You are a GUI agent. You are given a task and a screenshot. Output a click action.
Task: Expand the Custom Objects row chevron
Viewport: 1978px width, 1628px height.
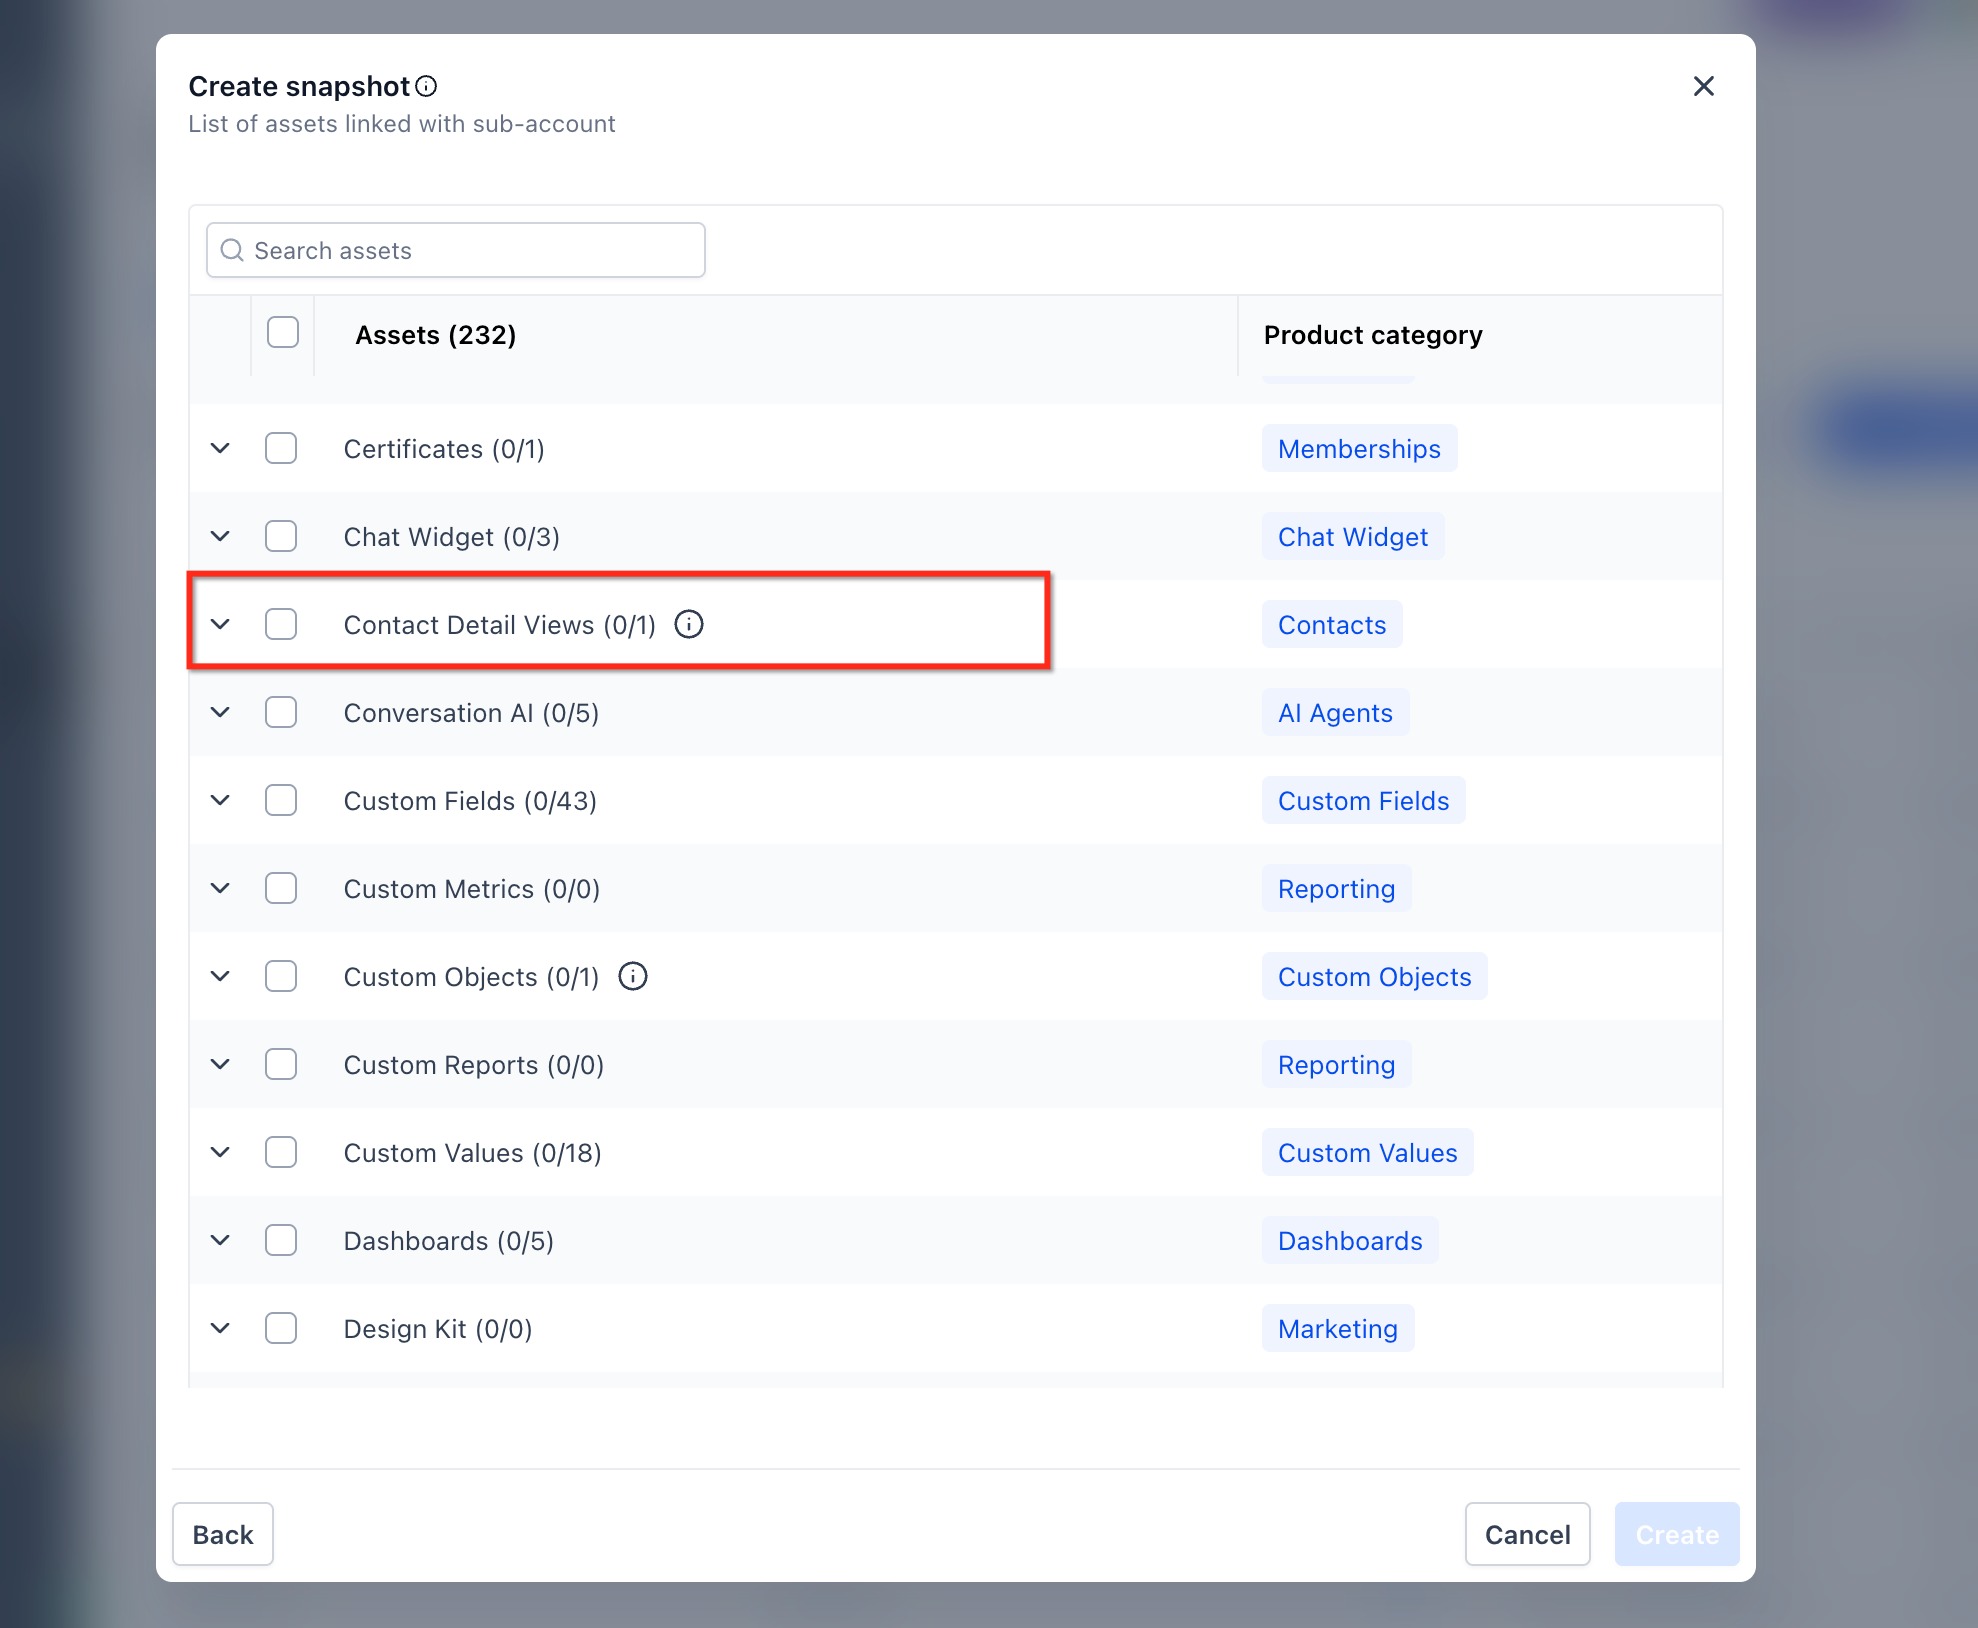point(220,976)
